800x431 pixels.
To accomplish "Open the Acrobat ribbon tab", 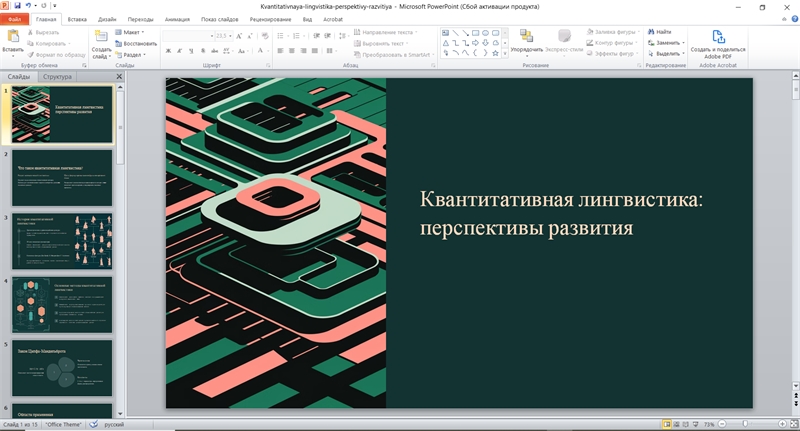I will click(x=333, y=19).
